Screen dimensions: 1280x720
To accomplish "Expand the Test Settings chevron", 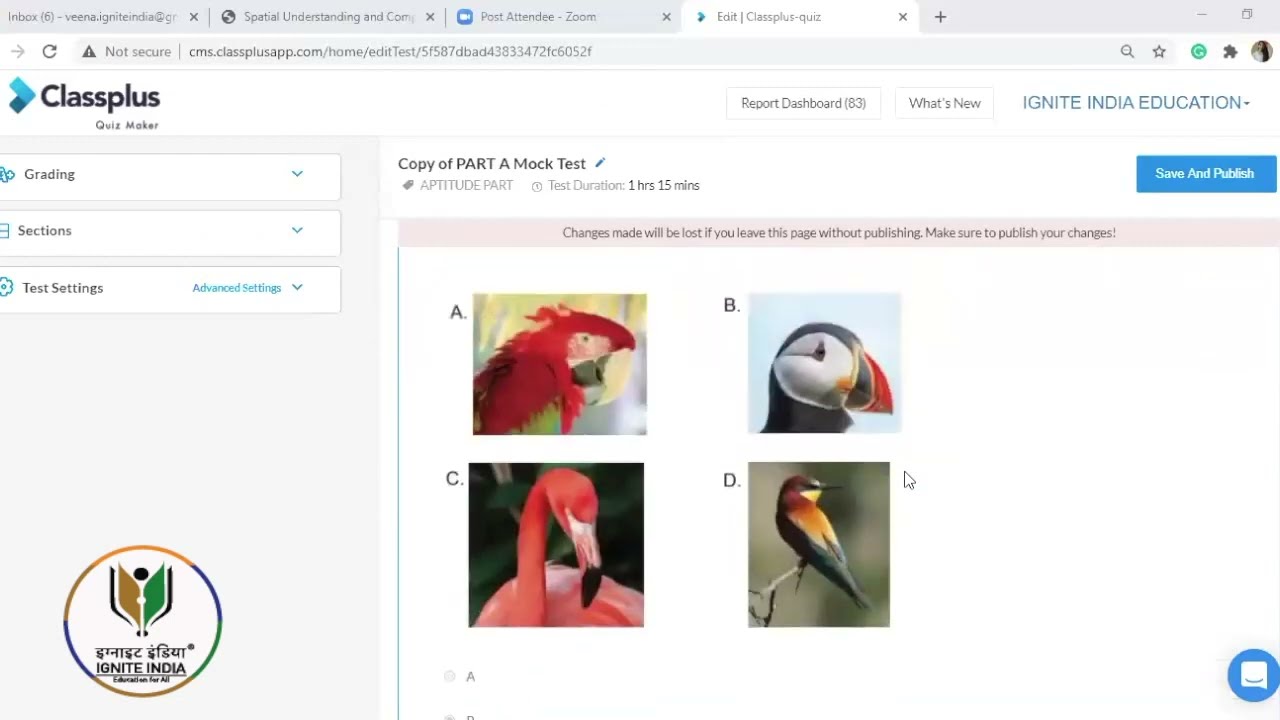I will (297, 287).
